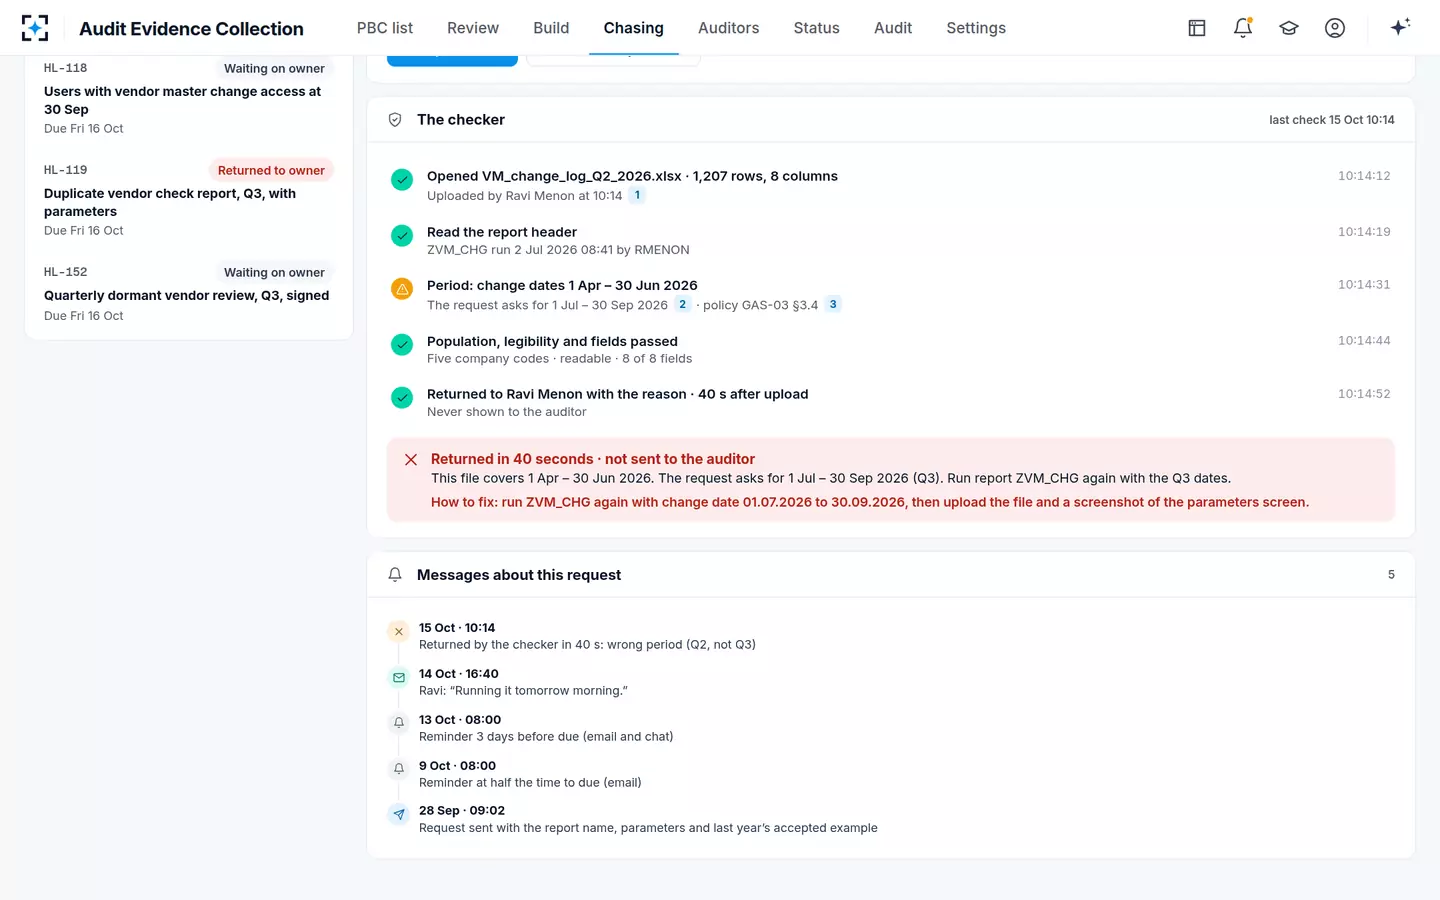Image resolution: width=1440 pixels, height=900 pixels.
Task: Open reference badge 2 next to the request period
Action: tap(683, 305)
